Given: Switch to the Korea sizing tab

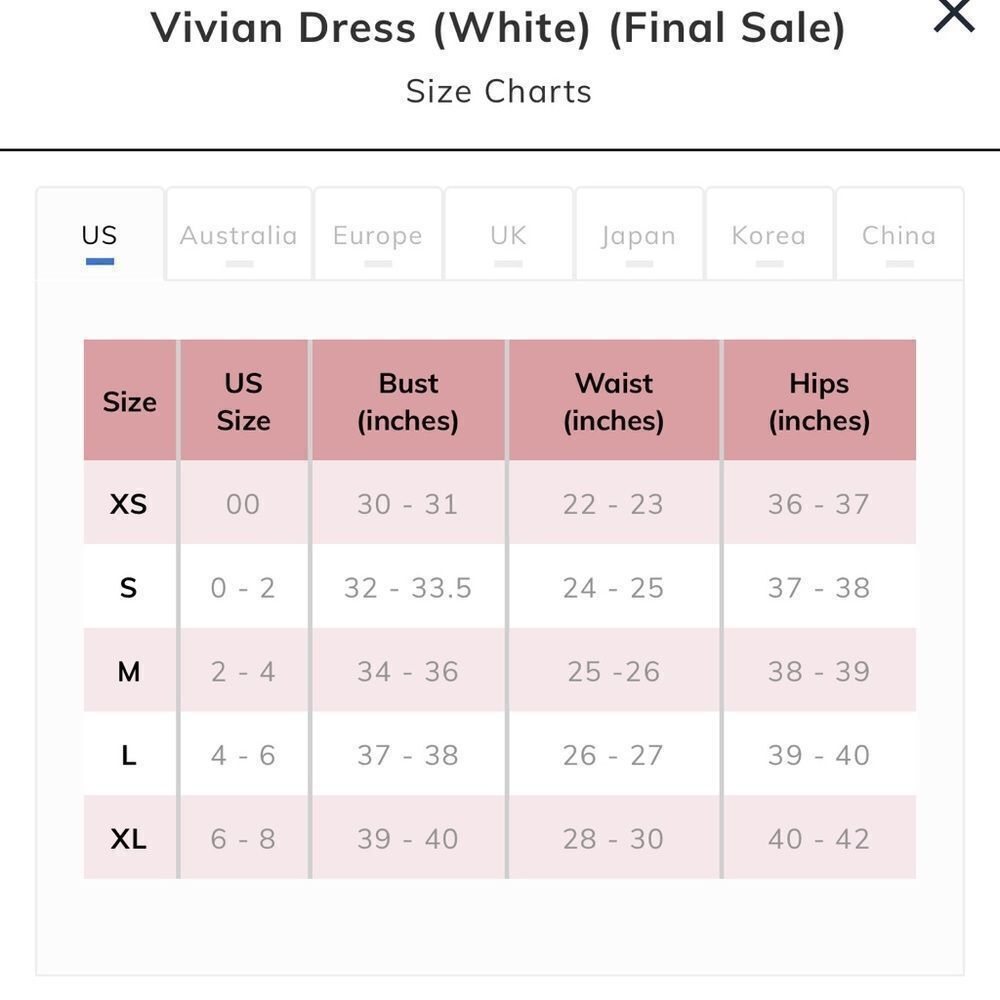Looking at the screenshot, I should 767,235.
